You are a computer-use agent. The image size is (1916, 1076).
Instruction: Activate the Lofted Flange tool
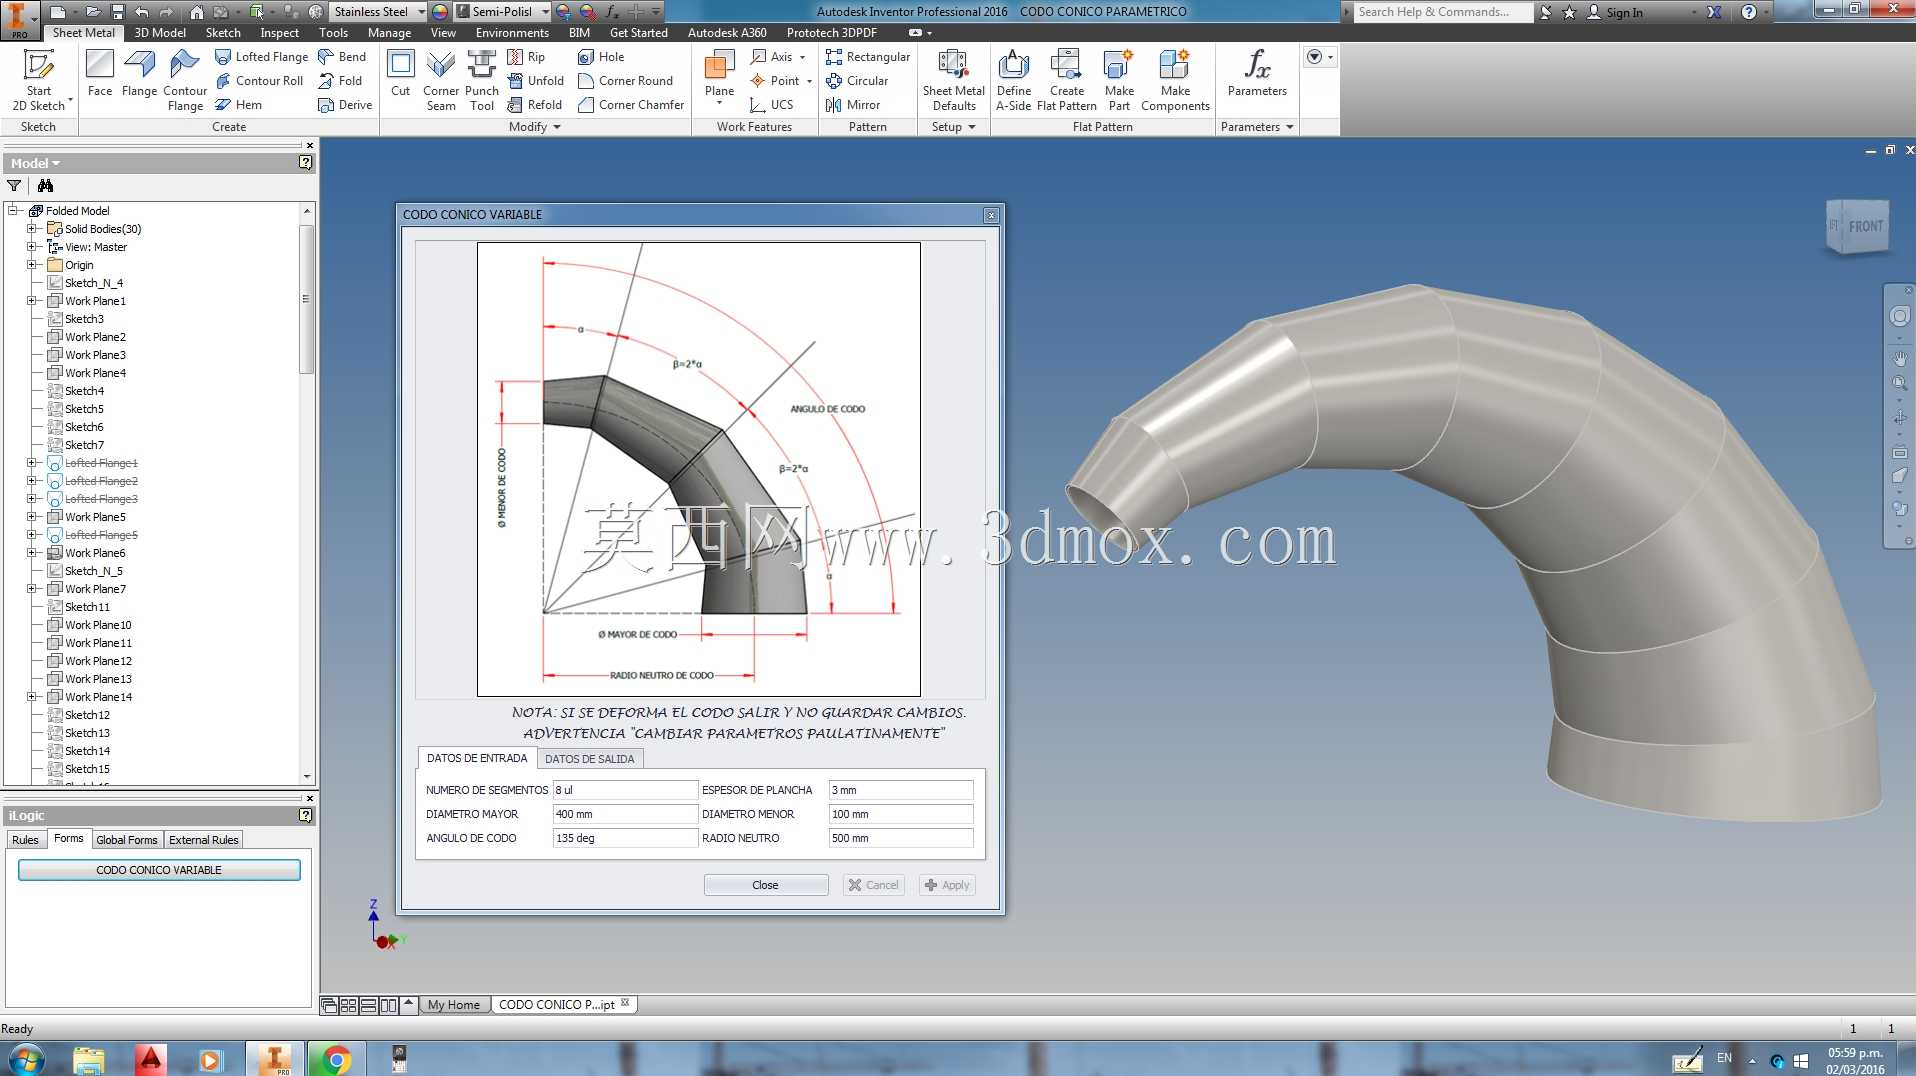[262, 57]
